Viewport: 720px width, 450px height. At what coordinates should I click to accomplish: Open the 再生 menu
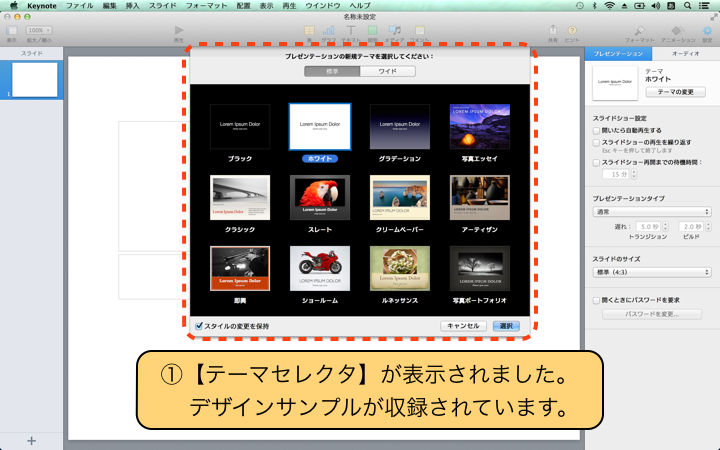(x=289, y=6)
